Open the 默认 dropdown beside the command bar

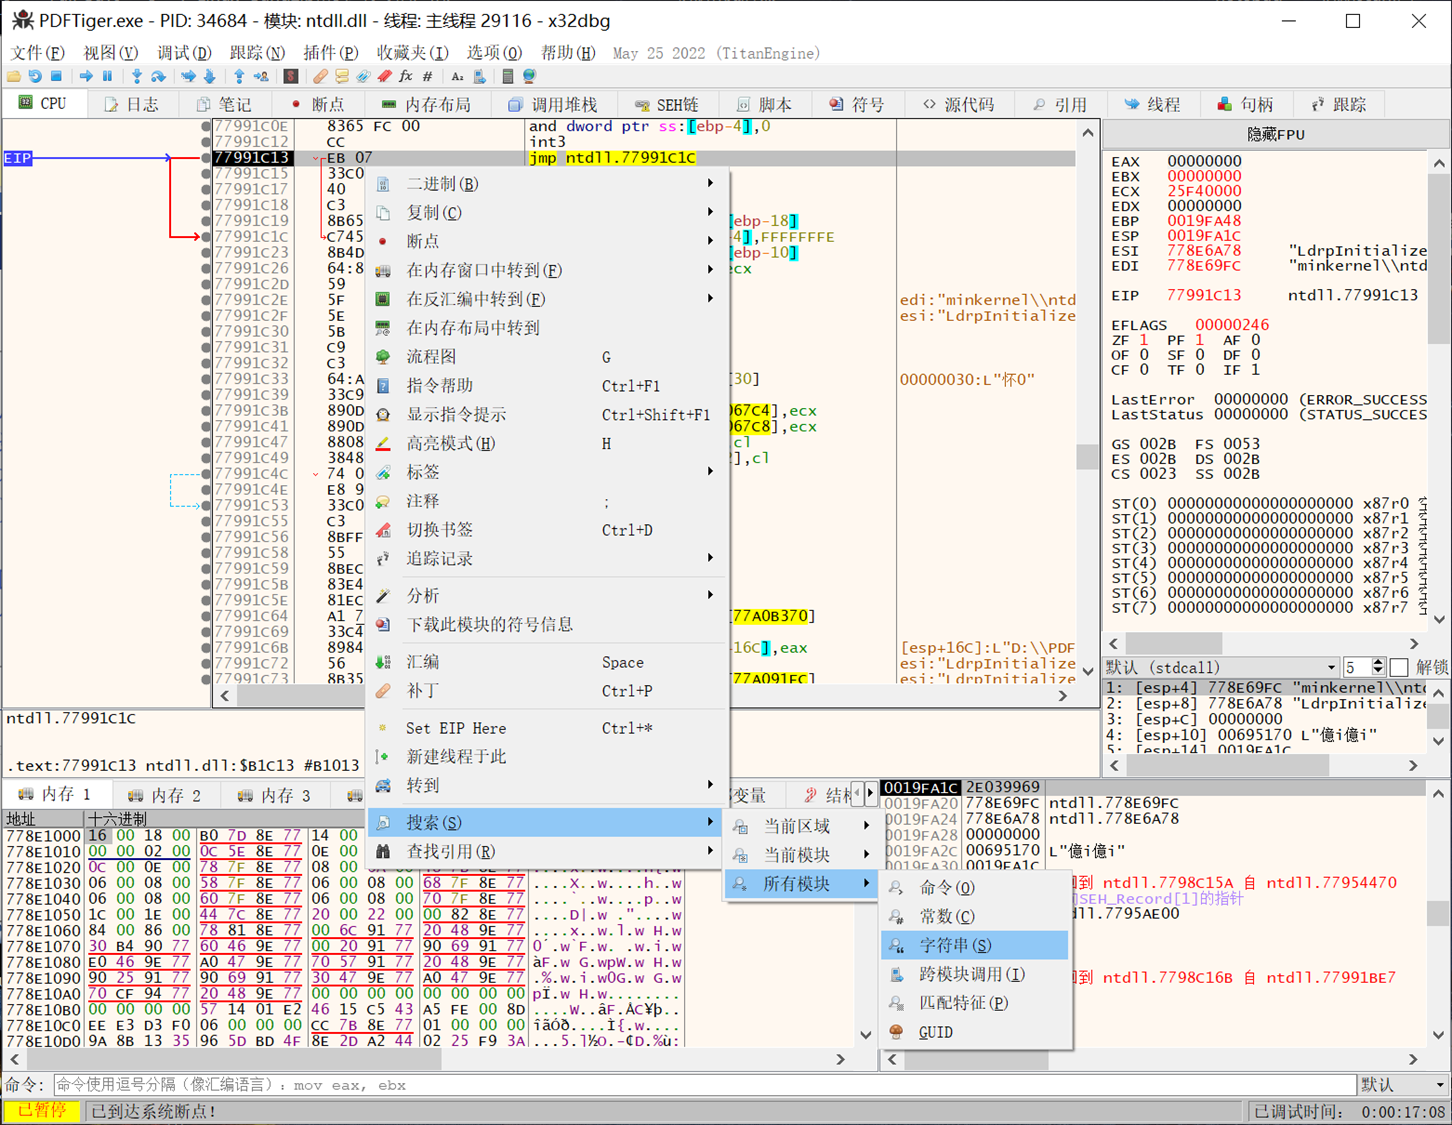[x=1403, y=1085]
